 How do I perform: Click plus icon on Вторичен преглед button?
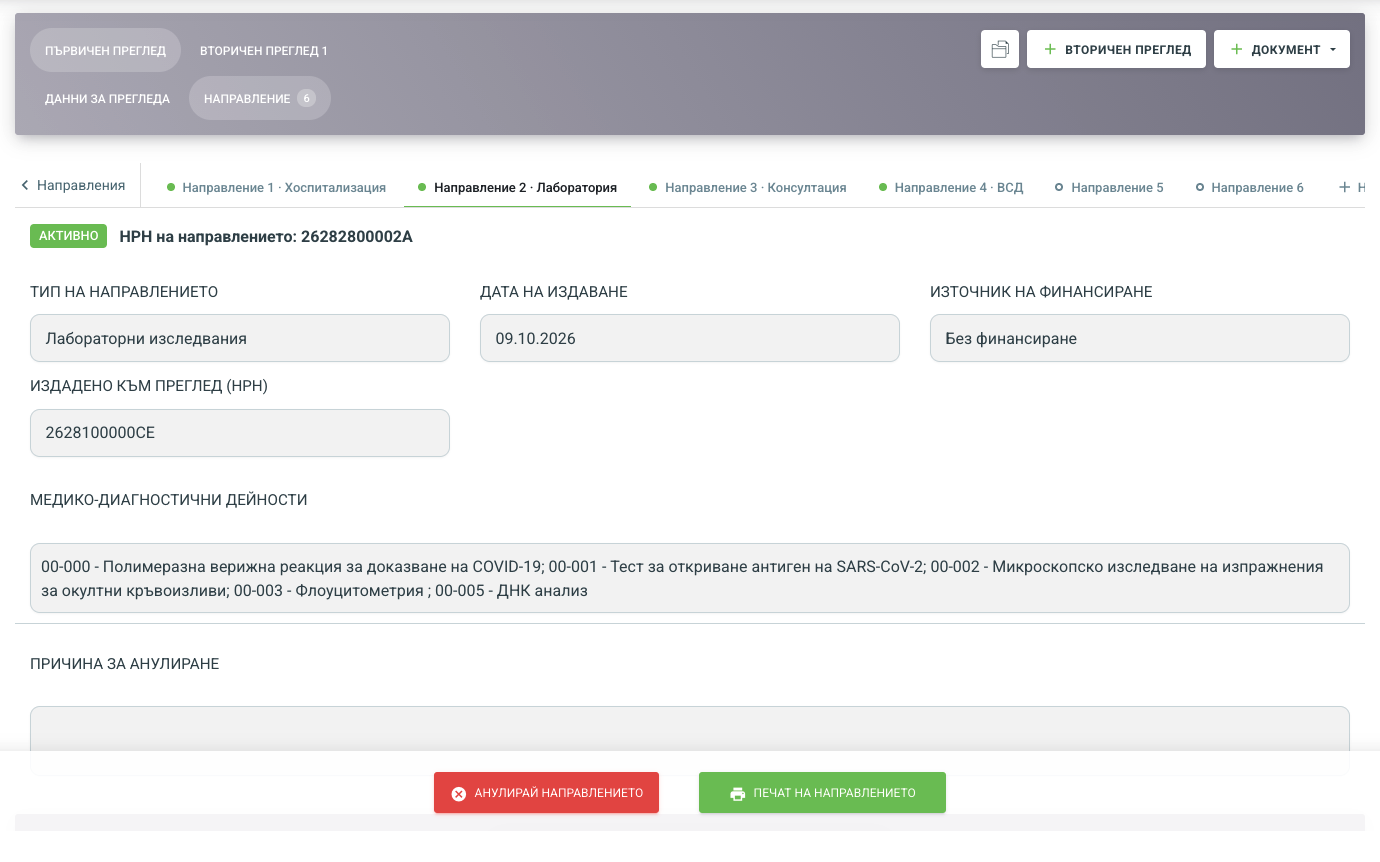point(1050,49)
